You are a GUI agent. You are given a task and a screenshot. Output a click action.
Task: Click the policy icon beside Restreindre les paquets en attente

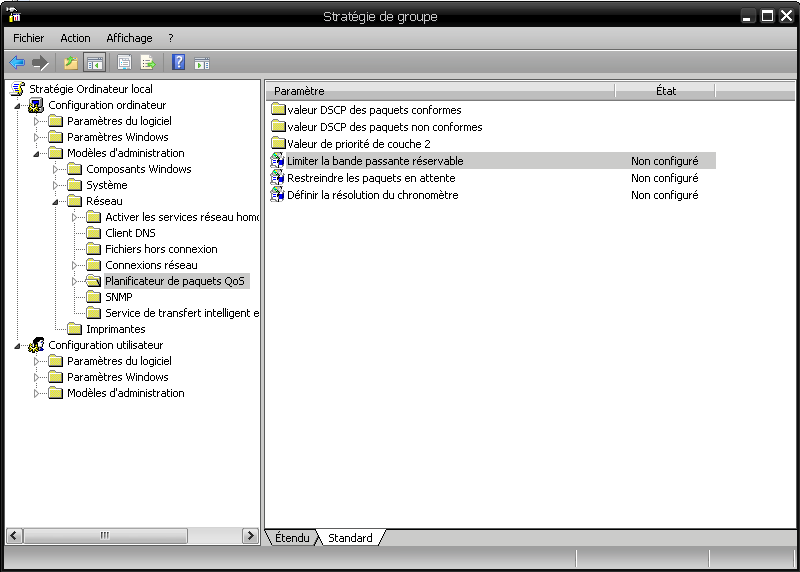(x=277, y=177)
